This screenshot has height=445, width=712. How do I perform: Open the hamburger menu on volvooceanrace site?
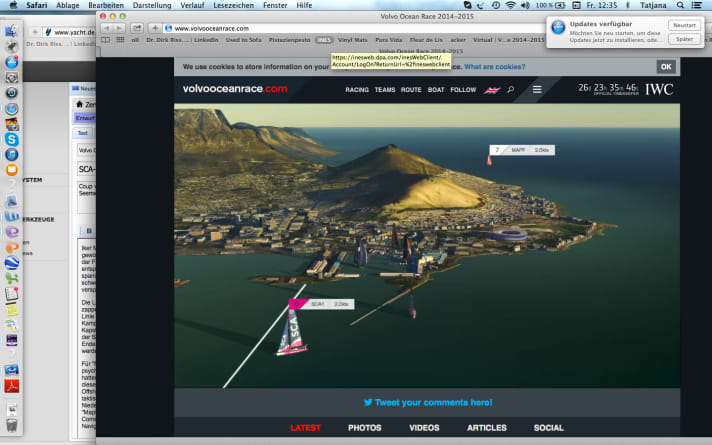(537, 89)
